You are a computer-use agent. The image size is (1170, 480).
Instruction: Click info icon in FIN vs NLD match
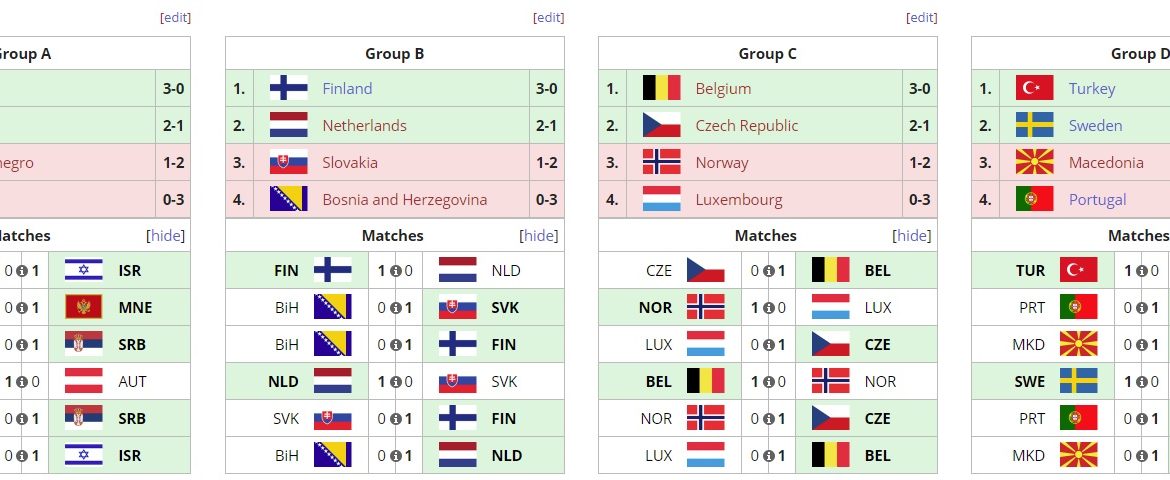pos(395,270)
